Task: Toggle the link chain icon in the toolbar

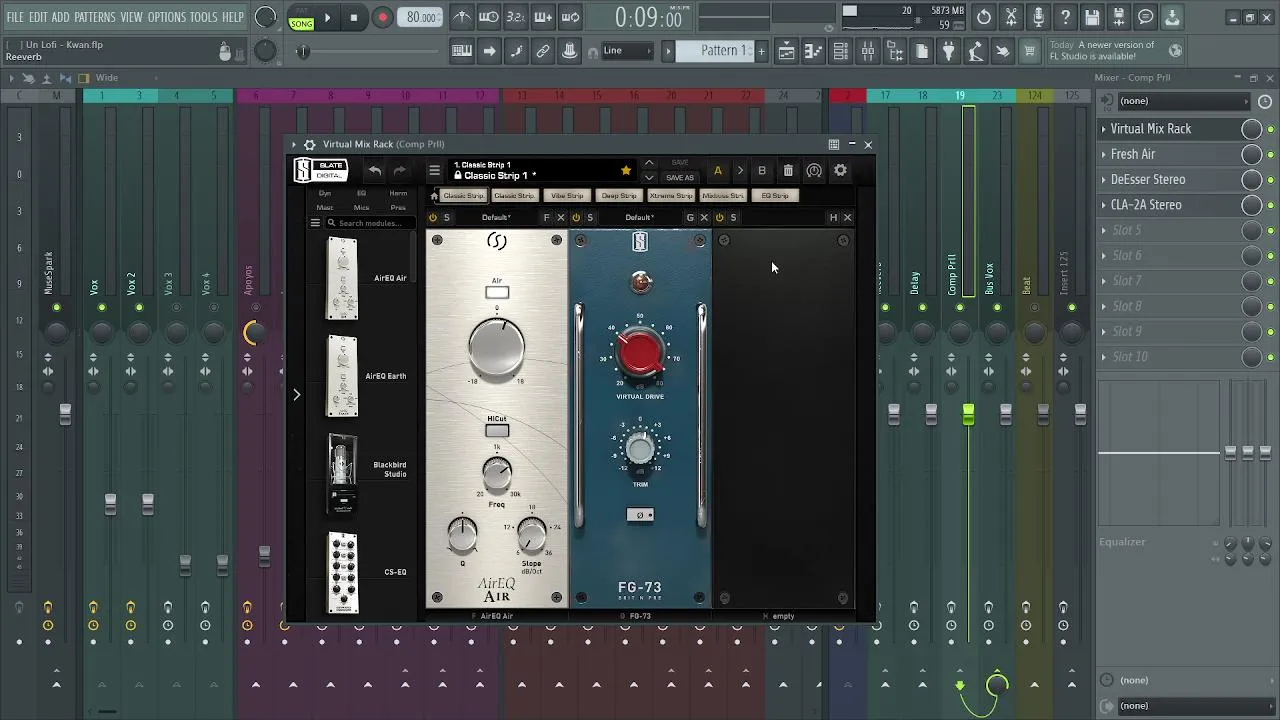Action: [543, 51]
